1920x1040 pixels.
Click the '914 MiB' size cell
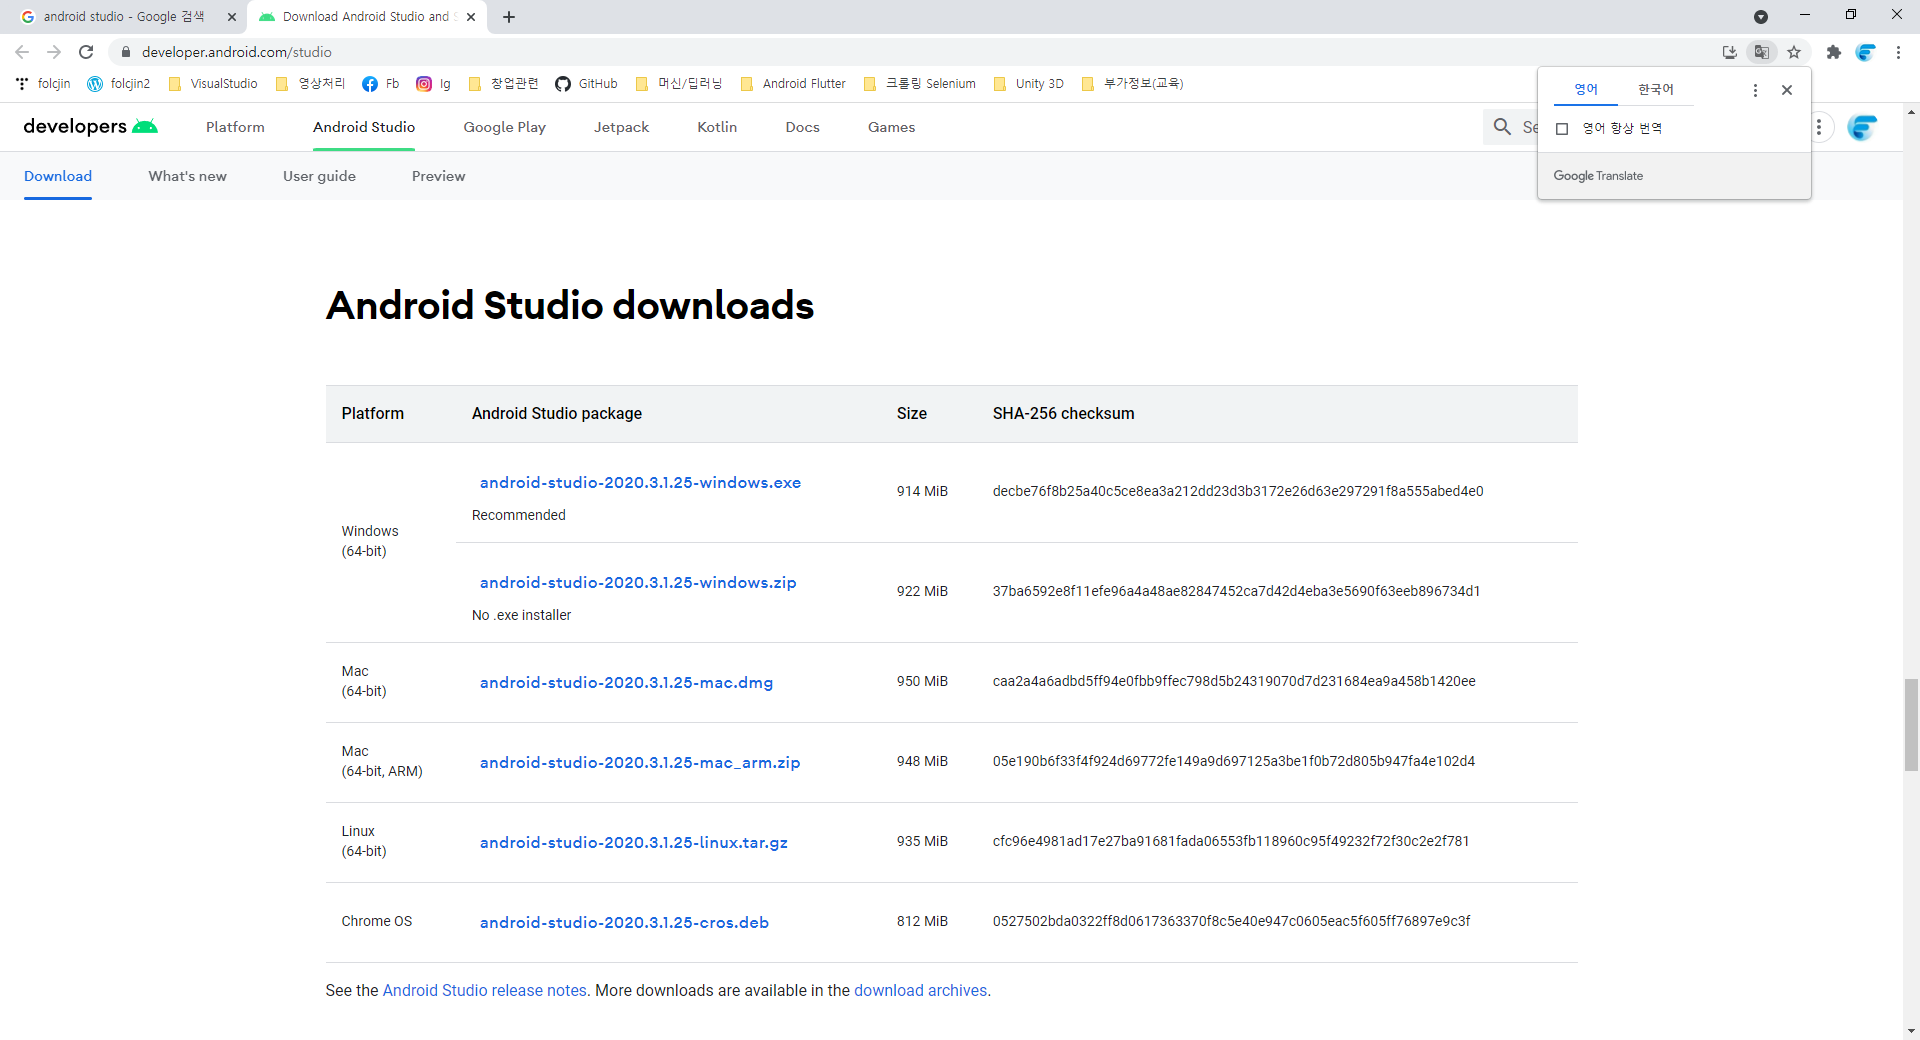click(922, 491)
